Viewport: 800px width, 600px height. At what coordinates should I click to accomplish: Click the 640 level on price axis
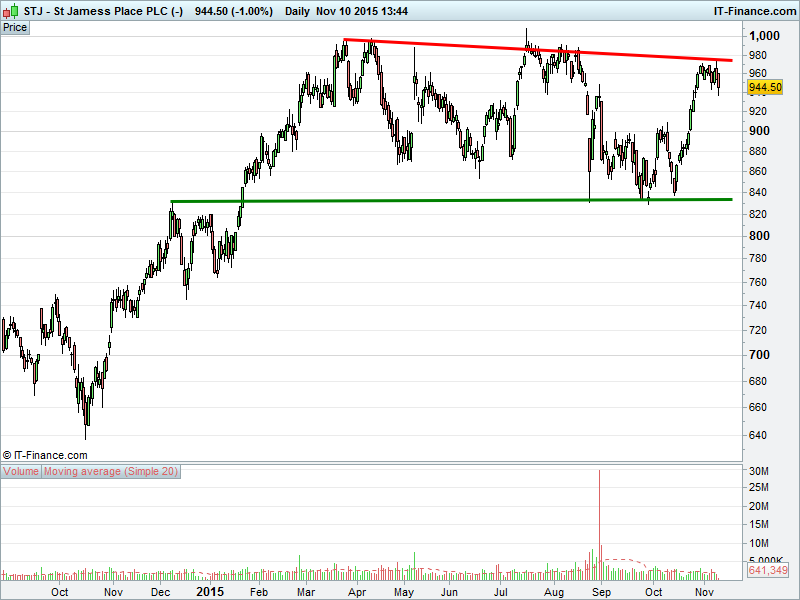(x=758, y=435)
